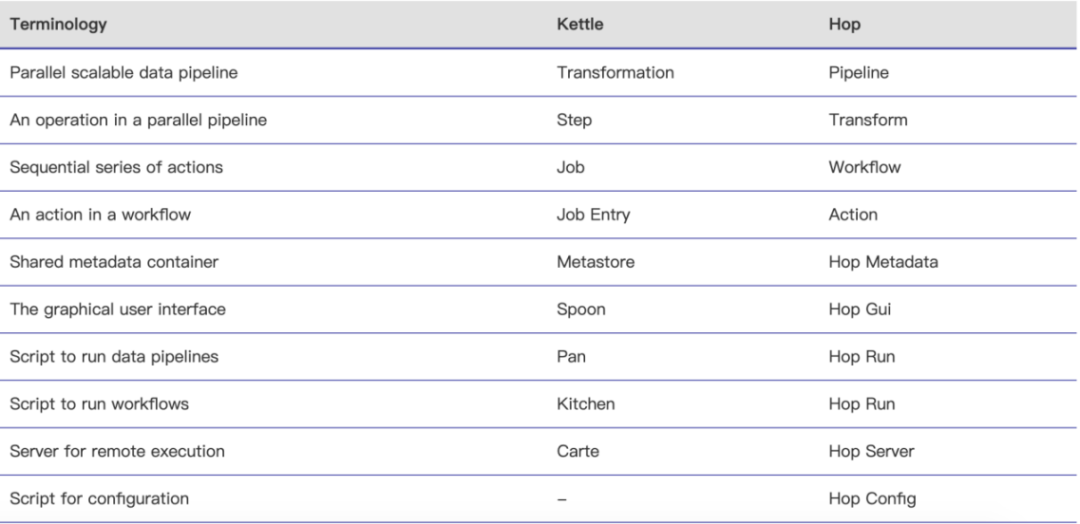Viewport: 1080px width, 524px height.
Task: Click the Spoon cell
Action: tap(581, 309)
